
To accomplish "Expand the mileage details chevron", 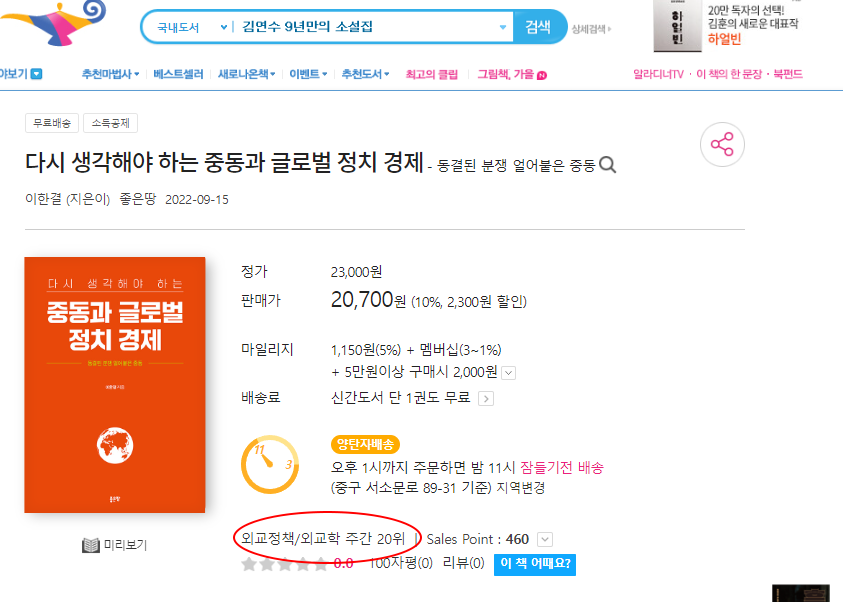I will 509,372.
